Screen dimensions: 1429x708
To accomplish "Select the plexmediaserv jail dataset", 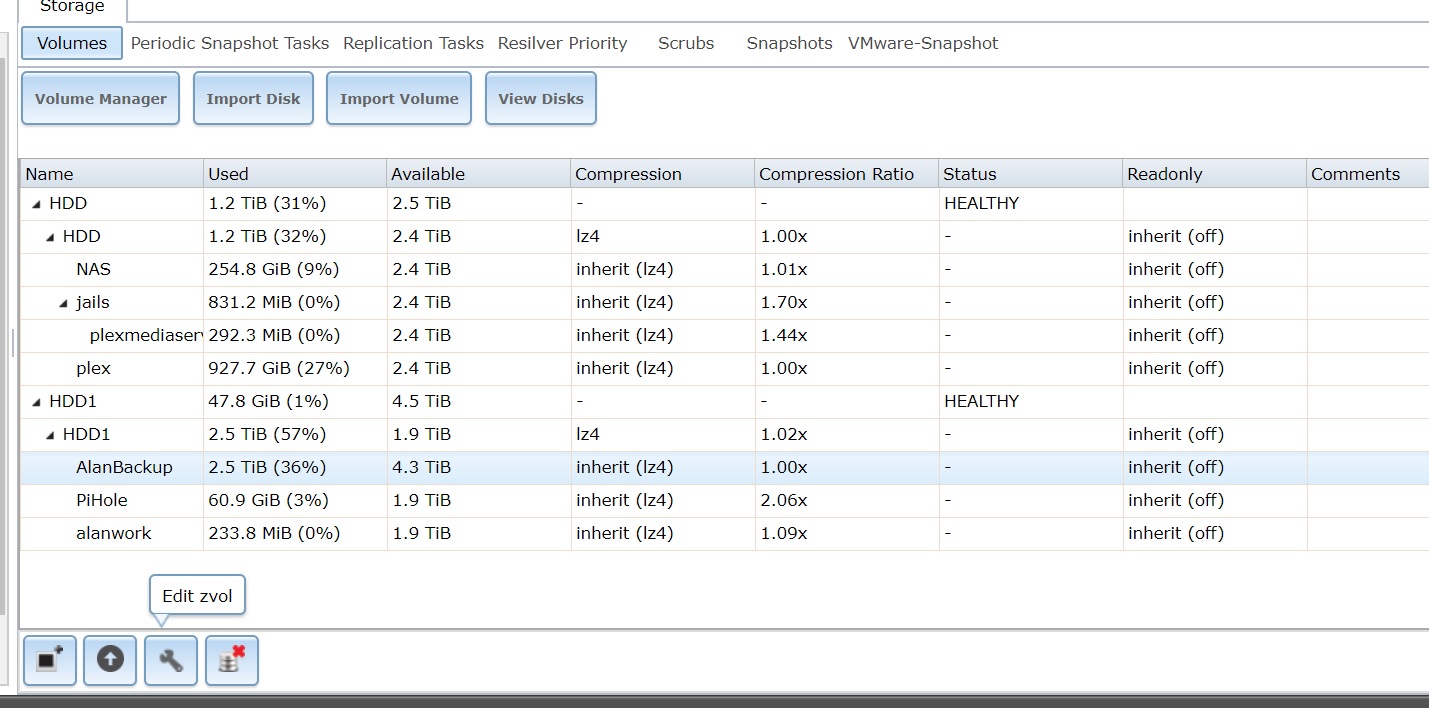I will point(146,335).
